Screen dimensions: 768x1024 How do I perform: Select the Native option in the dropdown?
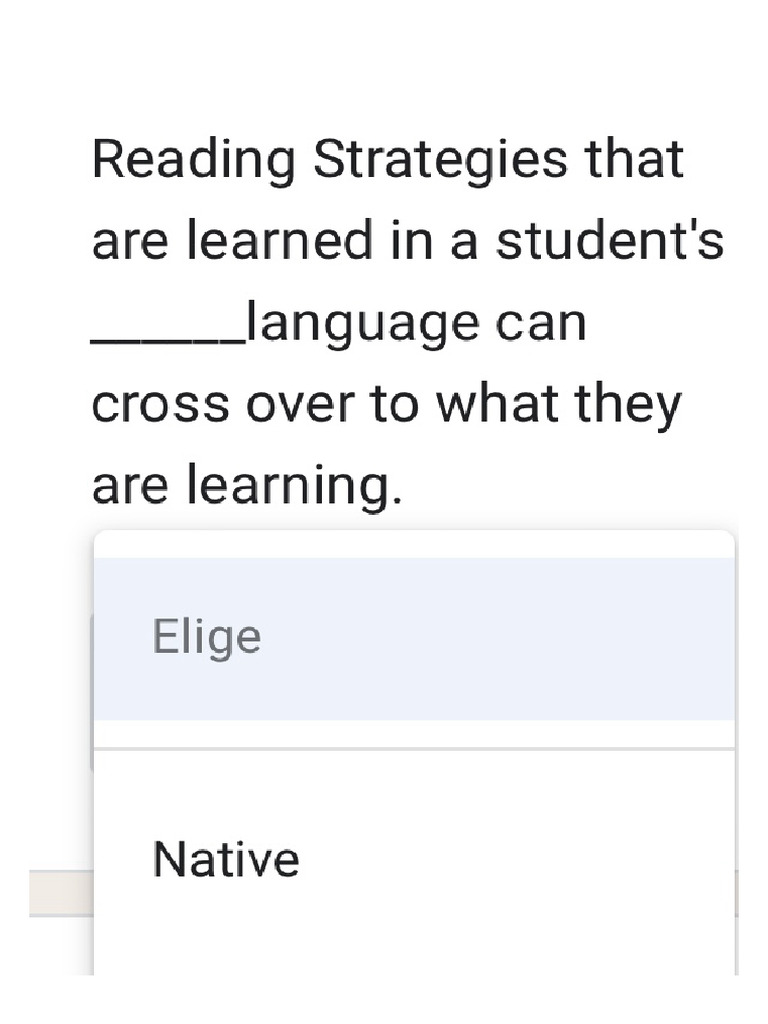(226, 860)
